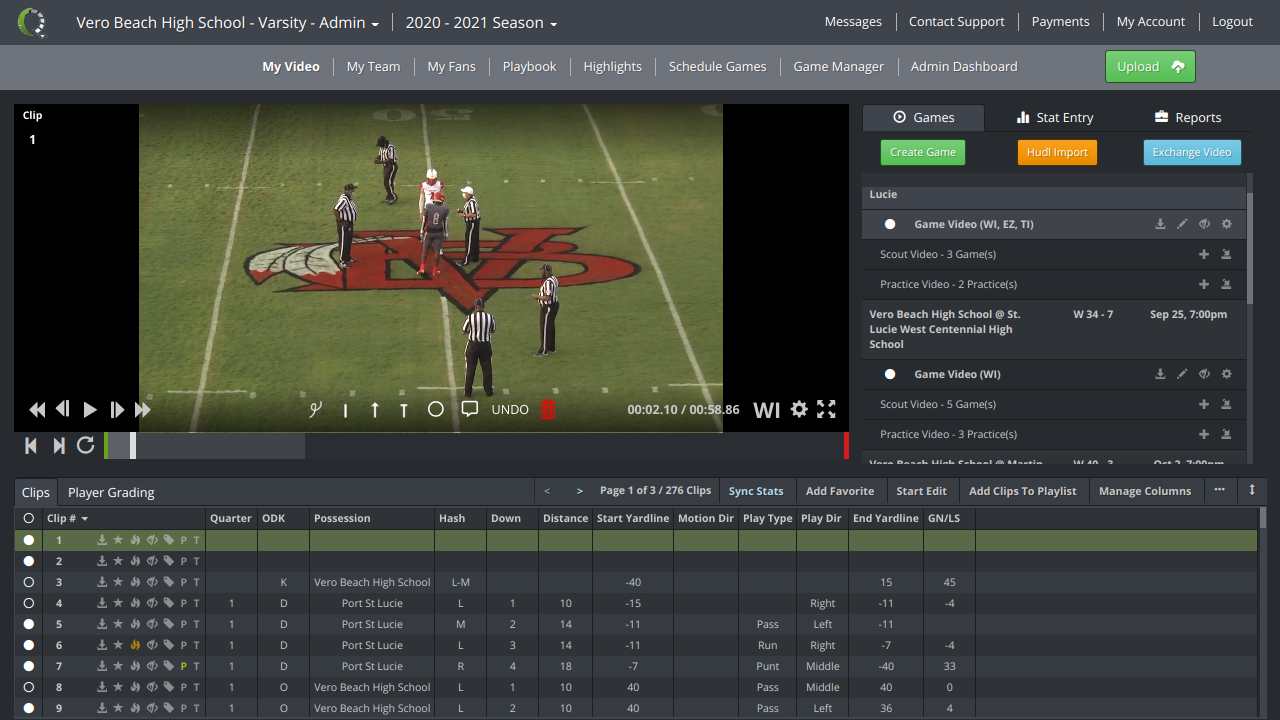The image size is (1280, 720).
Task: Click the green Upload button
Action: click(1150, 66)
